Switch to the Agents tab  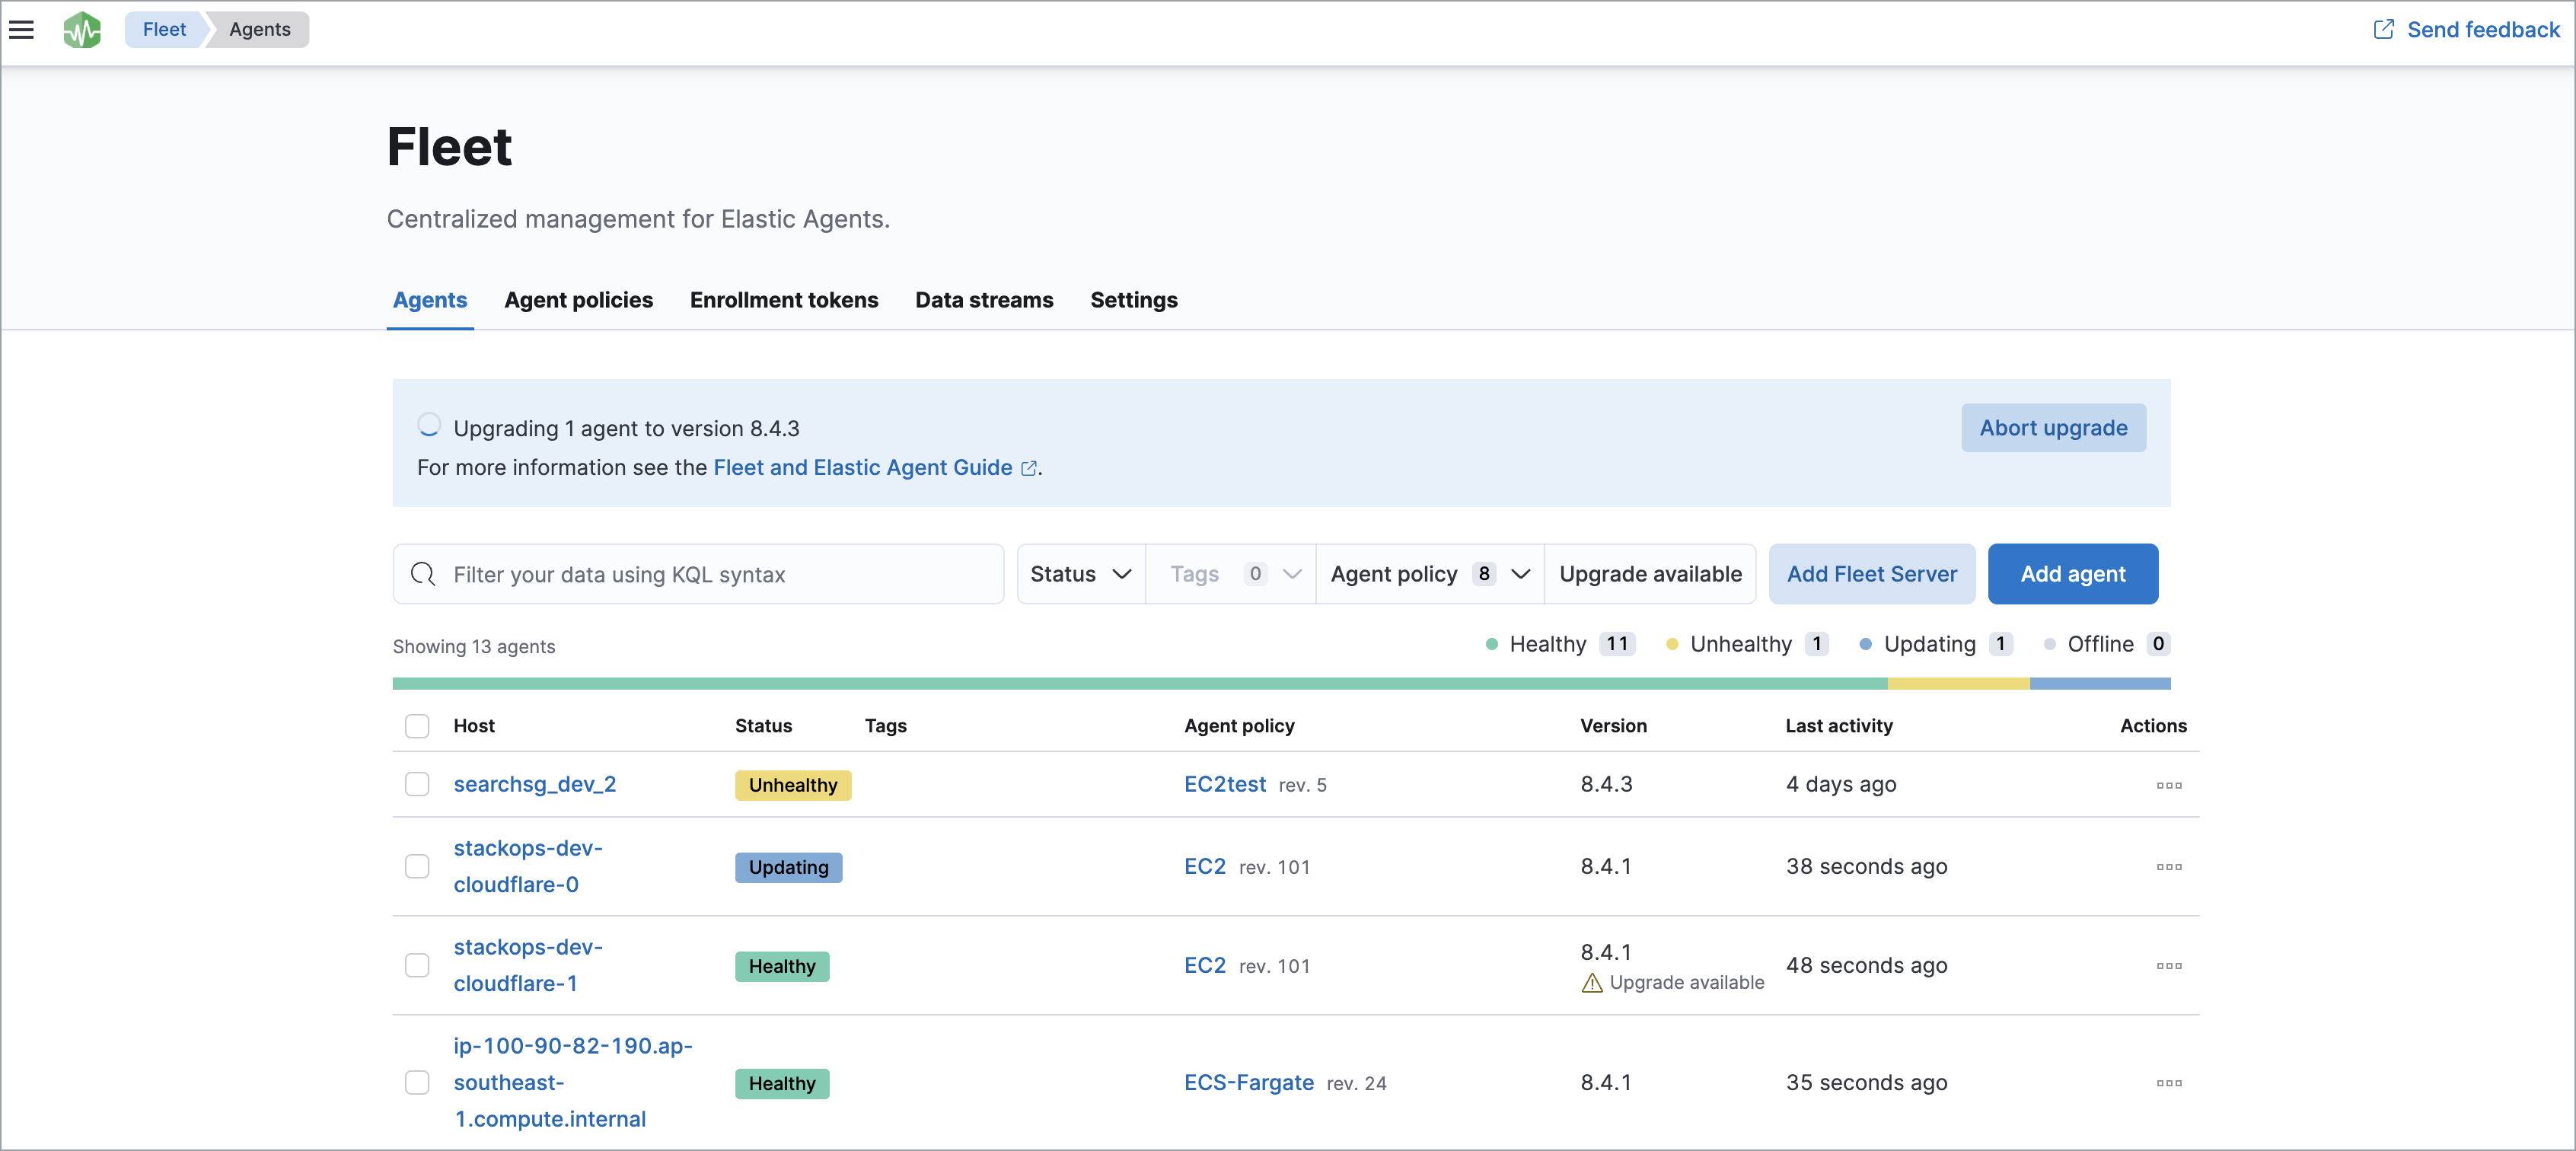click(x=430, y=300)
